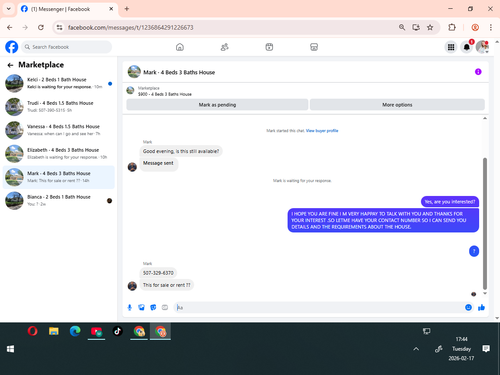
Task: Open the Marketplace storefront icon
Action: 314,47
